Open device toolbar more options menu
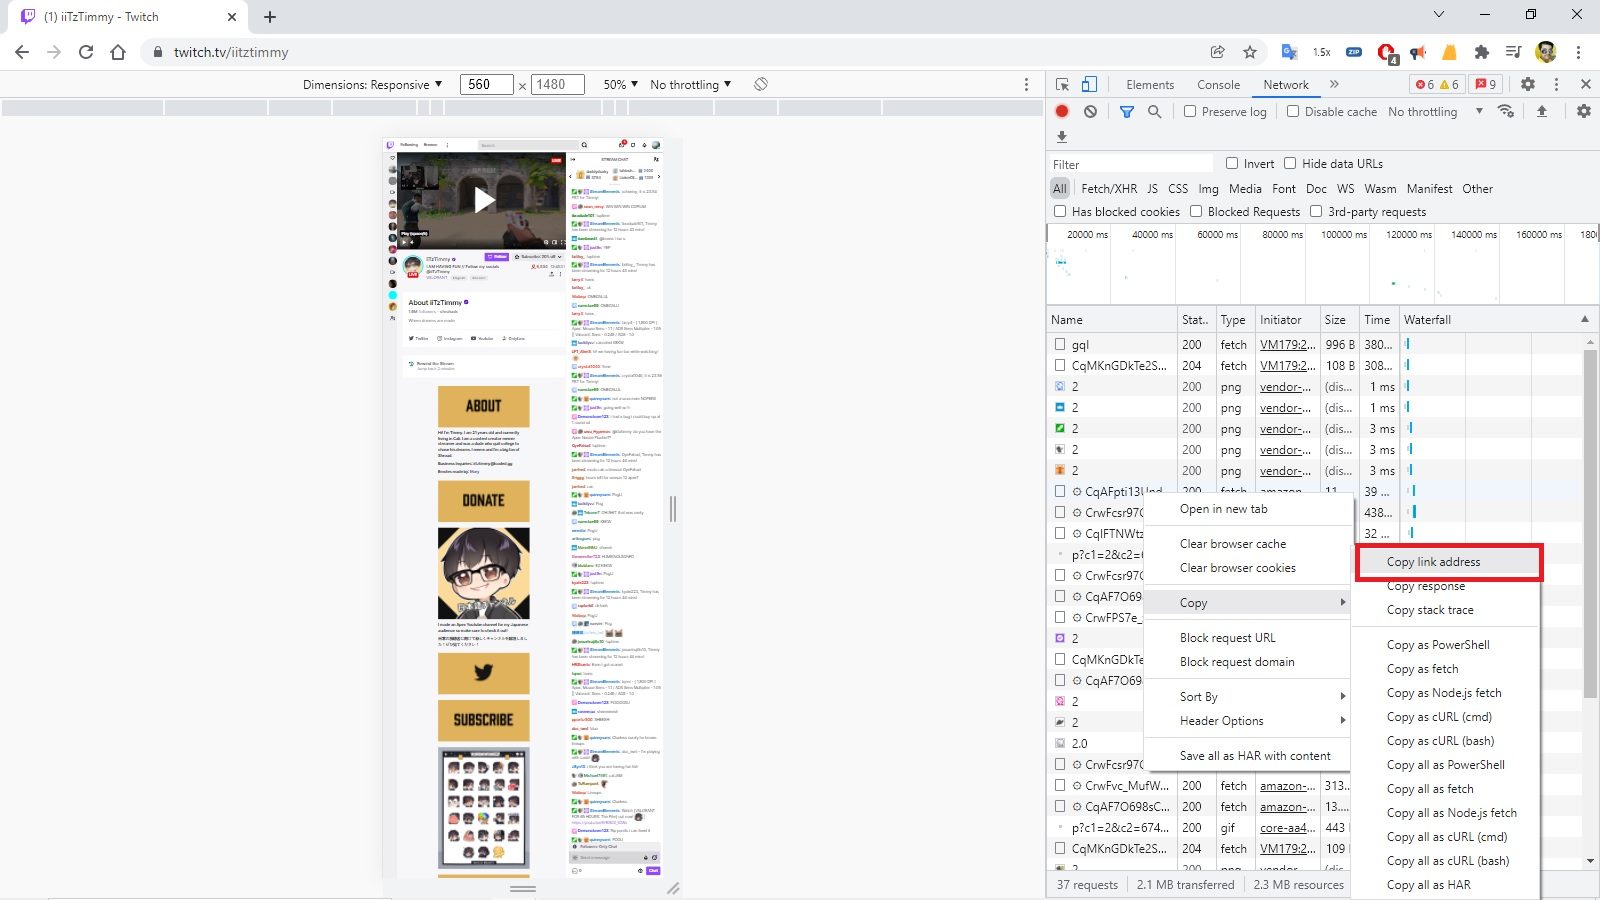The image size is (1600, 900). point(1026,85)
